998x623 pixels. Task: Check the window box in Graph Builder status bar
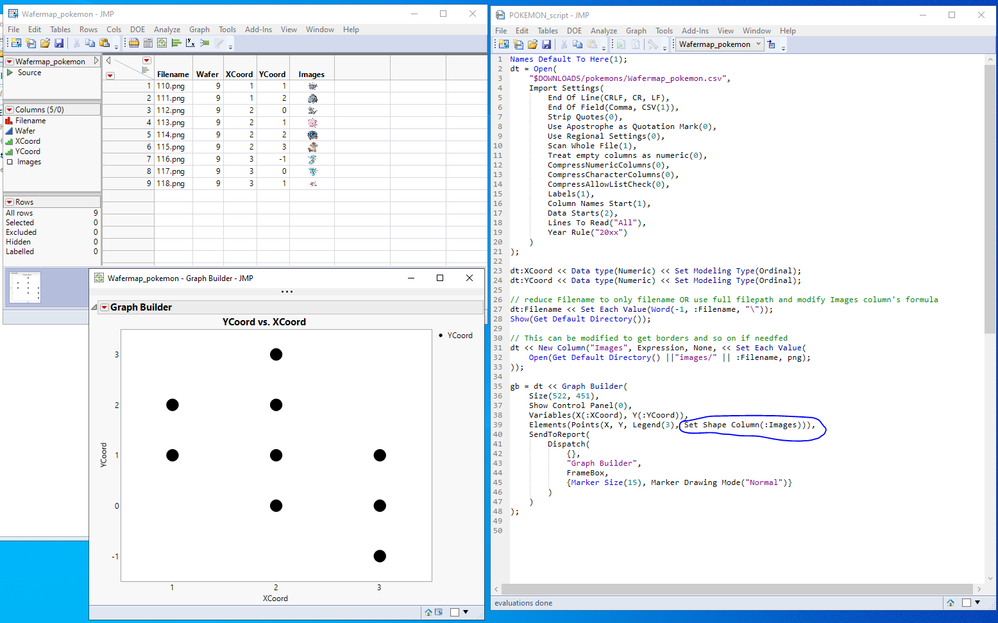point(454,612)
